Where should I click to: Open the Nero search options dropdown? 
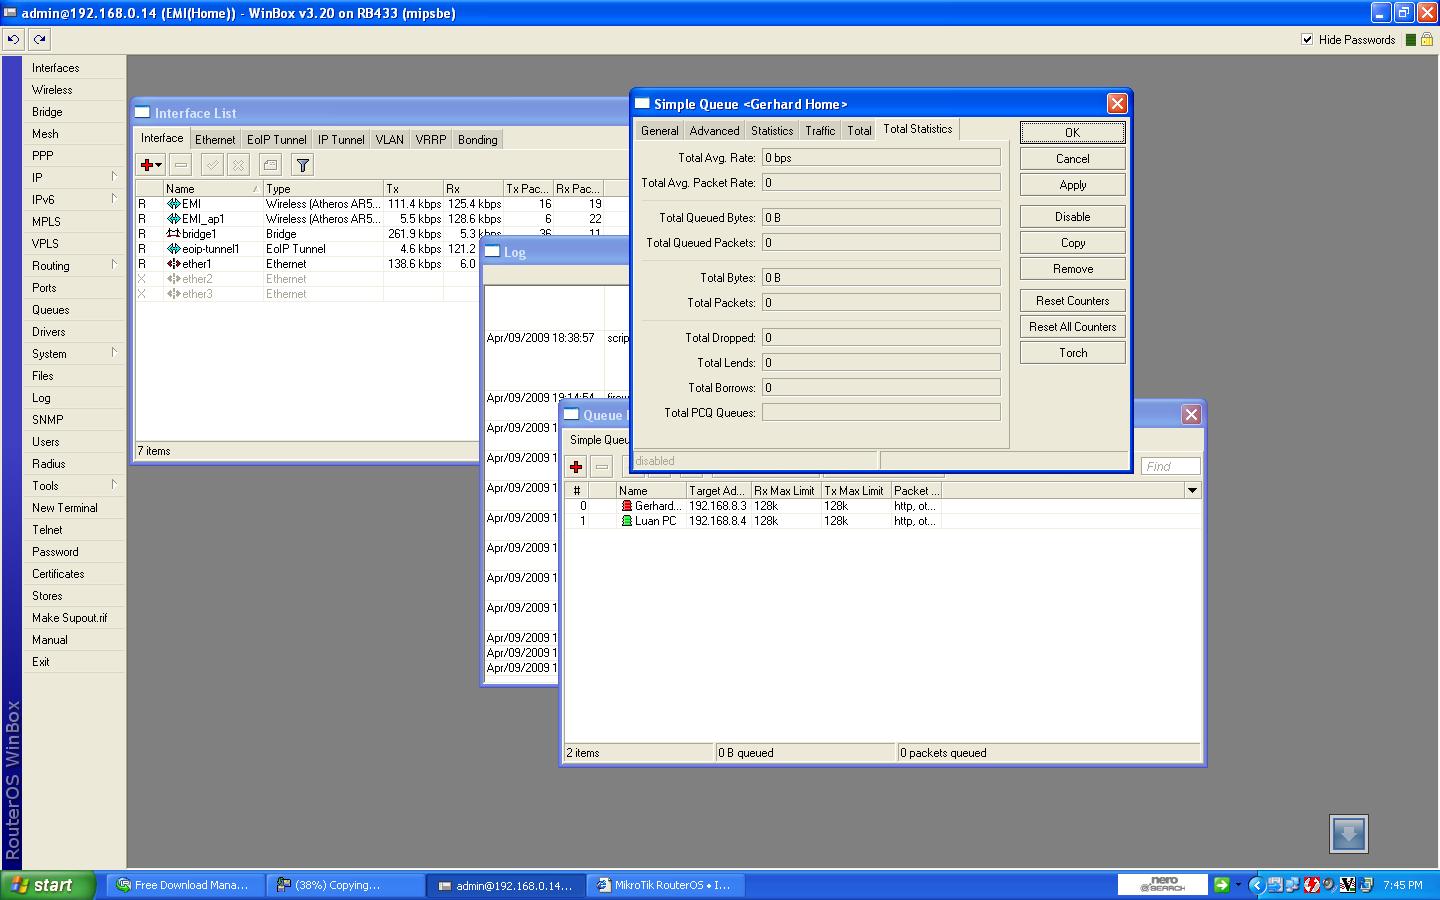[1238, 885]
